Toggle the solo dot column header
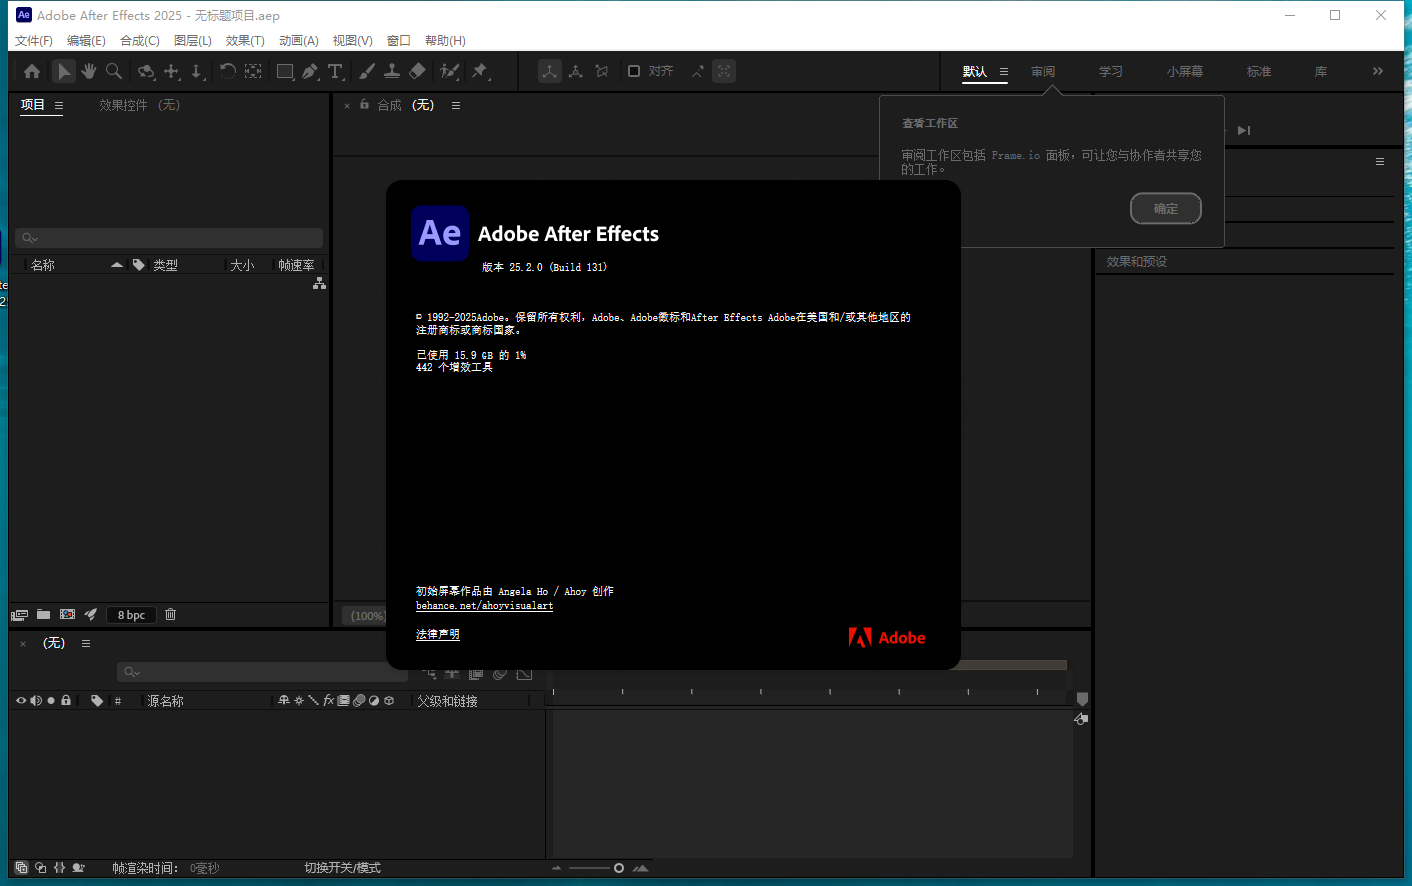 (51, 700)
